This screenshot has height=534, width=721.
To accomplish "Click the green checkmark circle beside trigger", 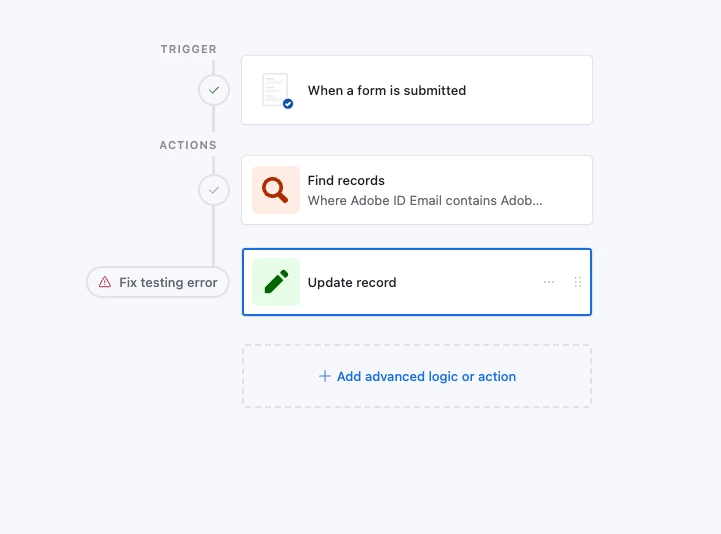I will coord(214,90).
